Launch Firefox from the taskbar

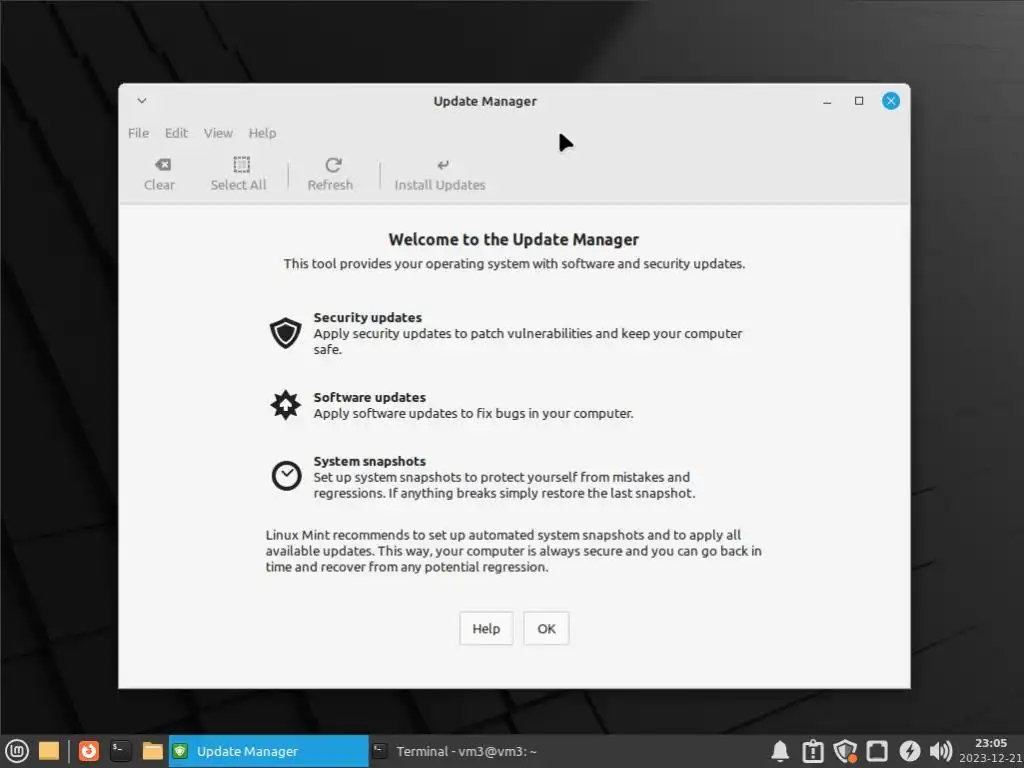click(89, 751)
